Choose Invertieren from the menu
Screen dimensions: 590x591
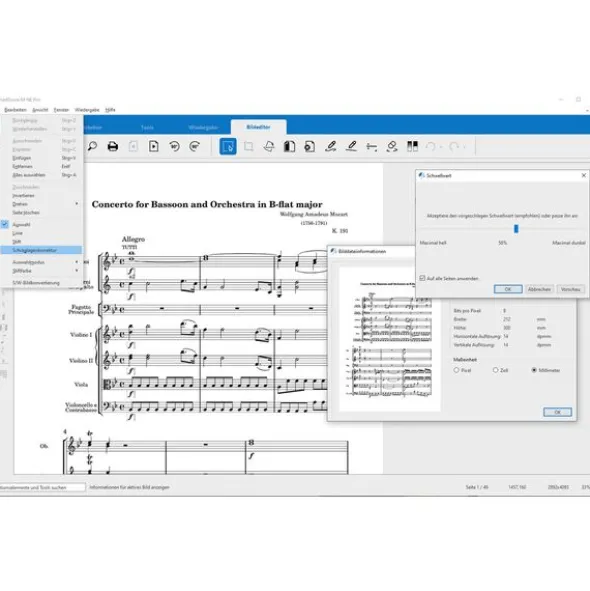coord(41,196)
